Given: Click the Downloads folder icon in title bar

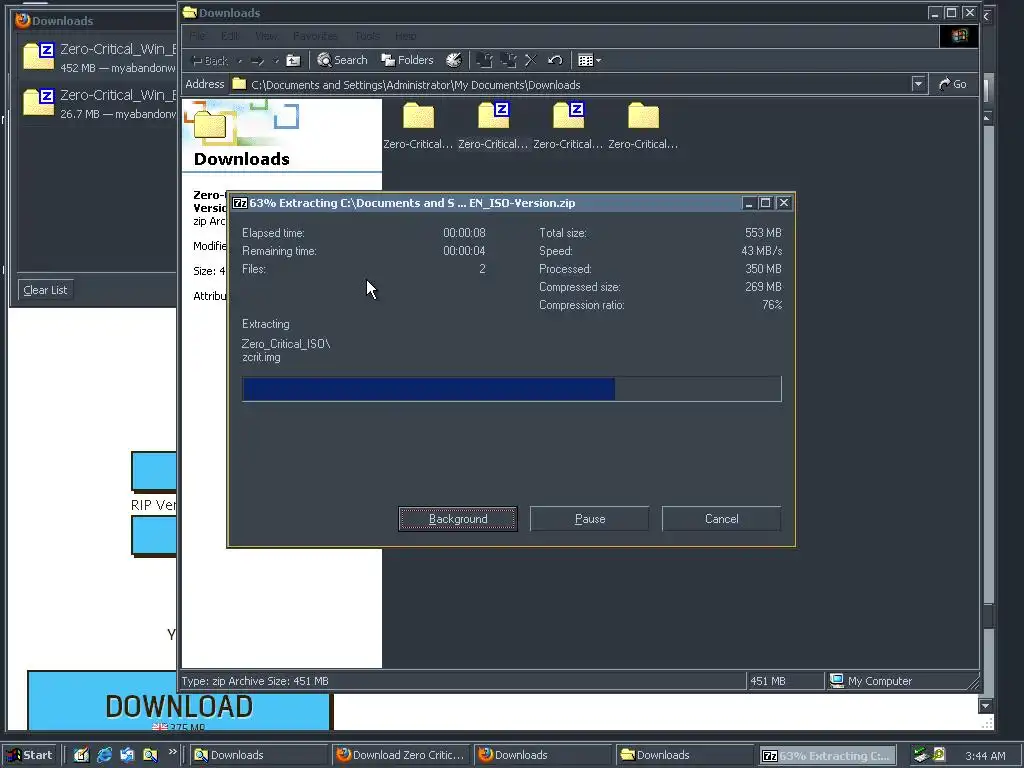Looking at the screenshot, I should tap(190, 12).
